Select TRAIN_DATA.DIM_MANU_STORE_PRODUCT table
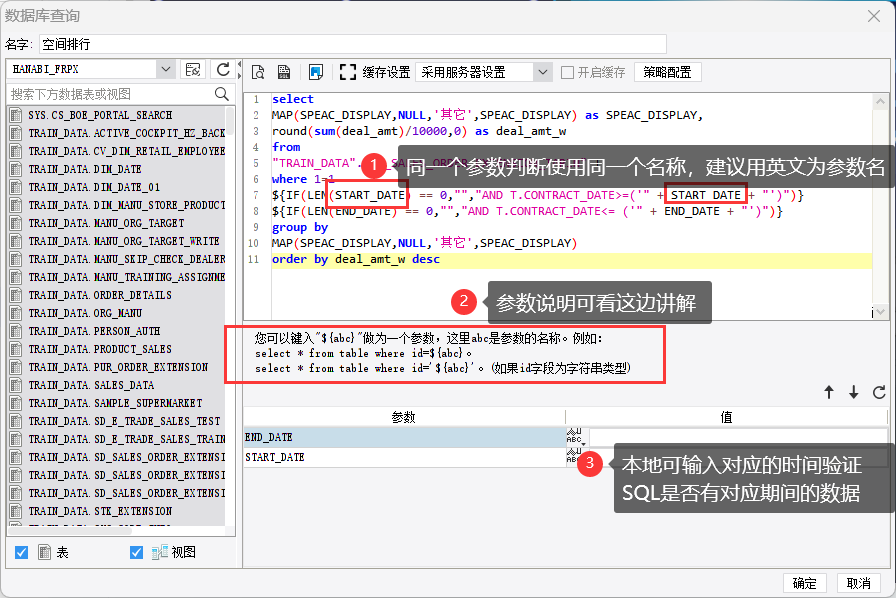 point(127,205)
